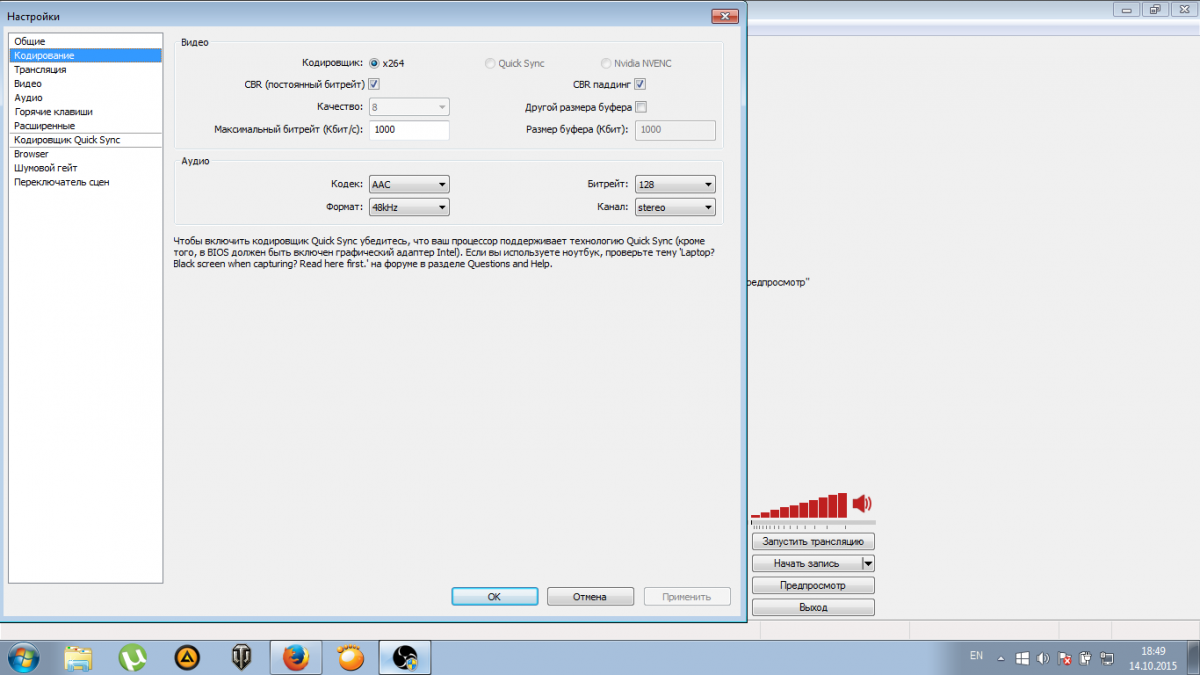Open the Windows Start menu orb

pos(23,657)
